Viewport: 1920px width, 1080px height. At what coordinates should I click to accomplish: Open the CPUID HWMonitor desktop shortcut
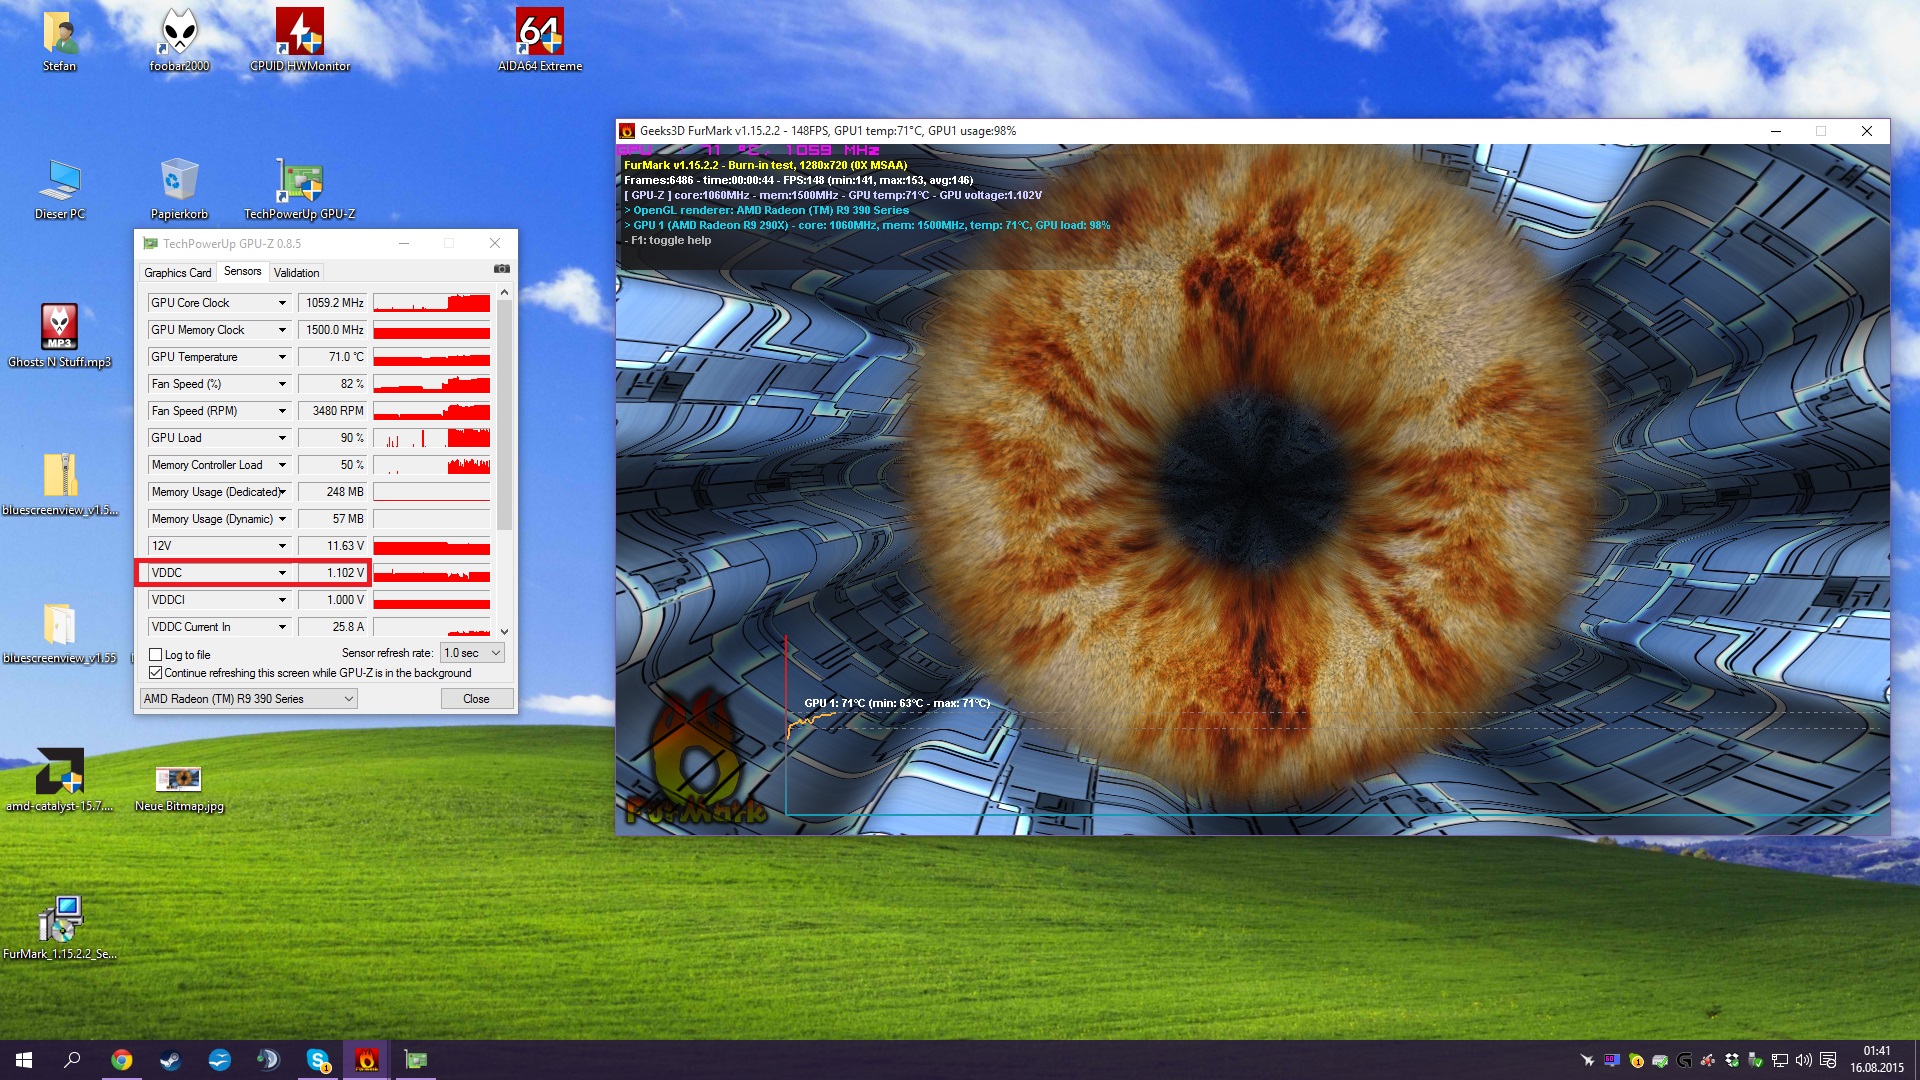(299, 32)
